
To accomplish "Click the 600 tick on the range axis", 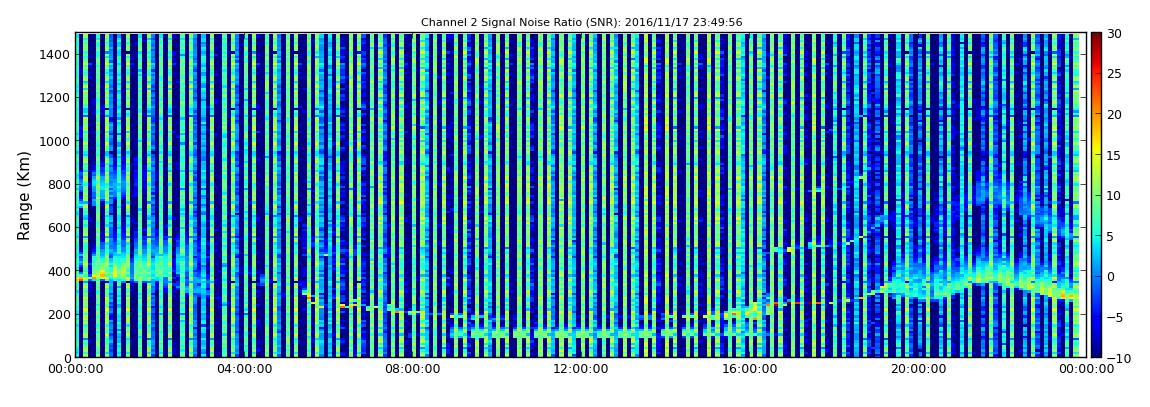I will coord(59,227).
